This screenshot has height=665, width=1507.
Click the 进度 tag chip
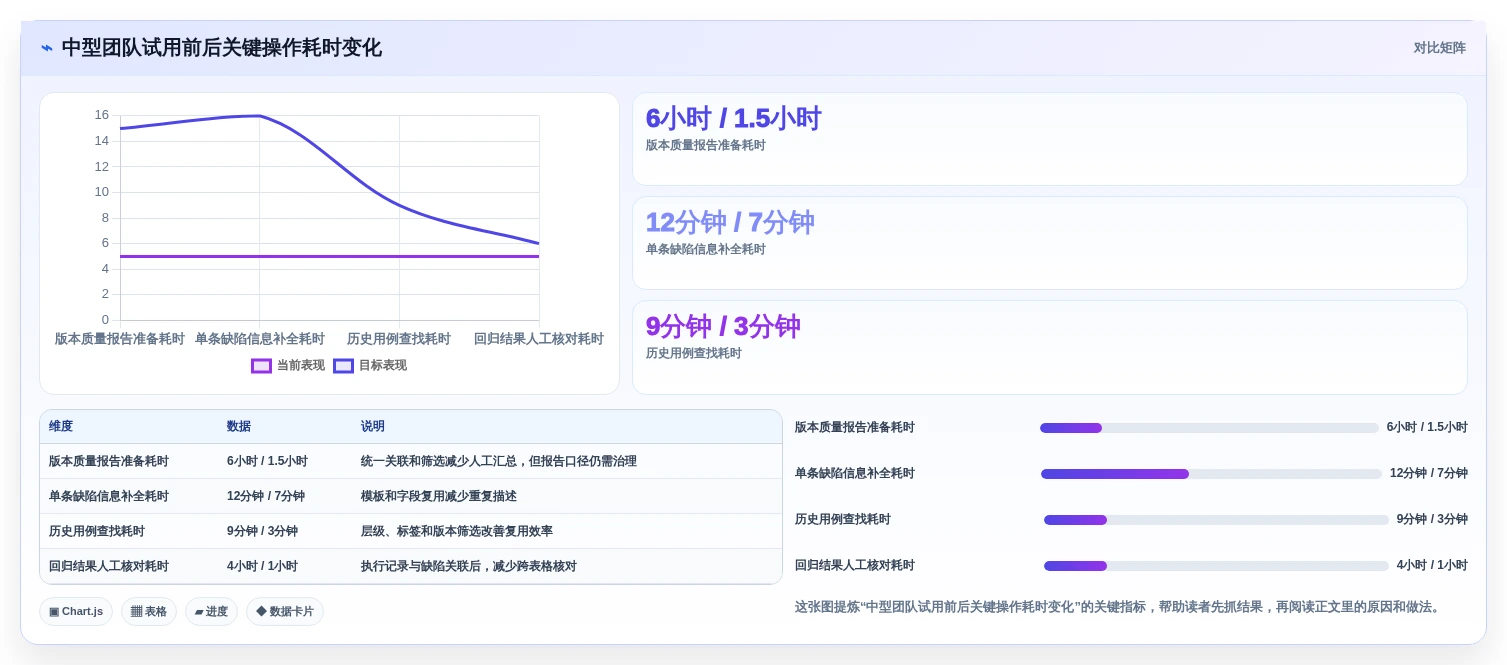coord(211,611)
